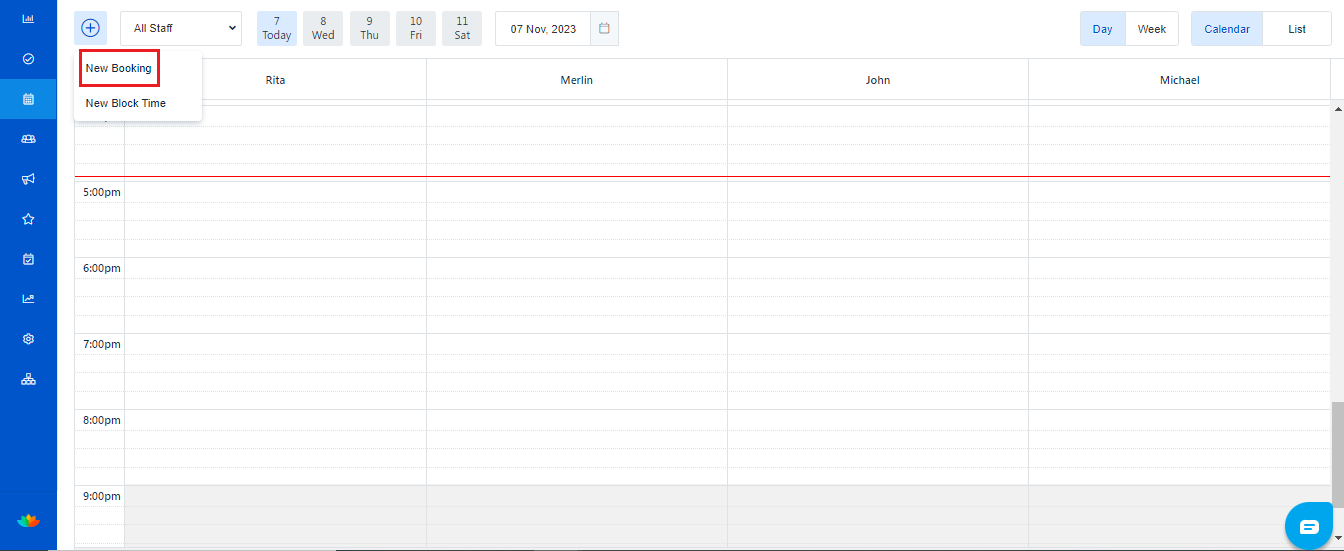Click the scrollbar up arrow
Screen dimensions: 1344x551
(1337, 107)
